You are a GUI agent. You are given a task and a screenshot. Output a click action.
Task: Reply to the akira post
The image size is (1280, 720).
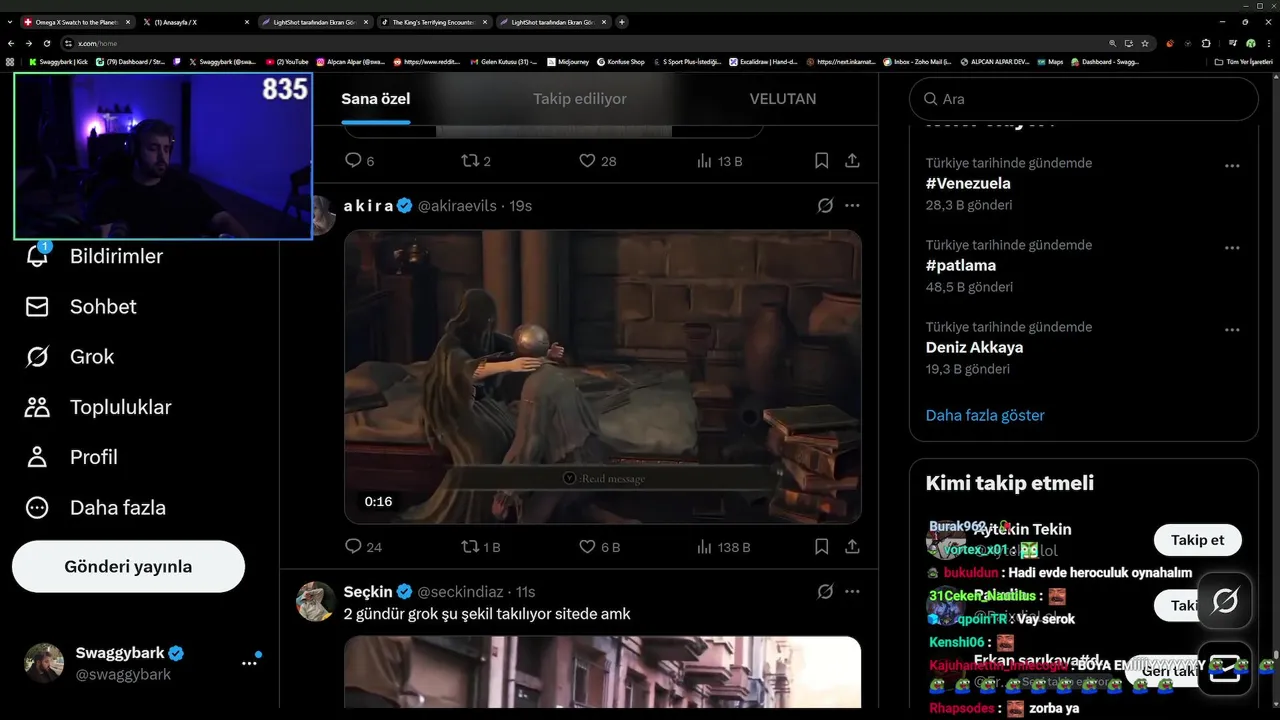[352, 547]
